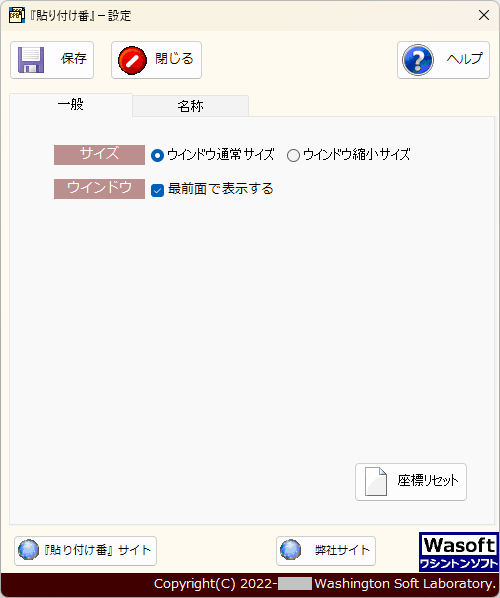Click the 座標リセット text
The image size is (500, 598).
(x=428, y=481)
